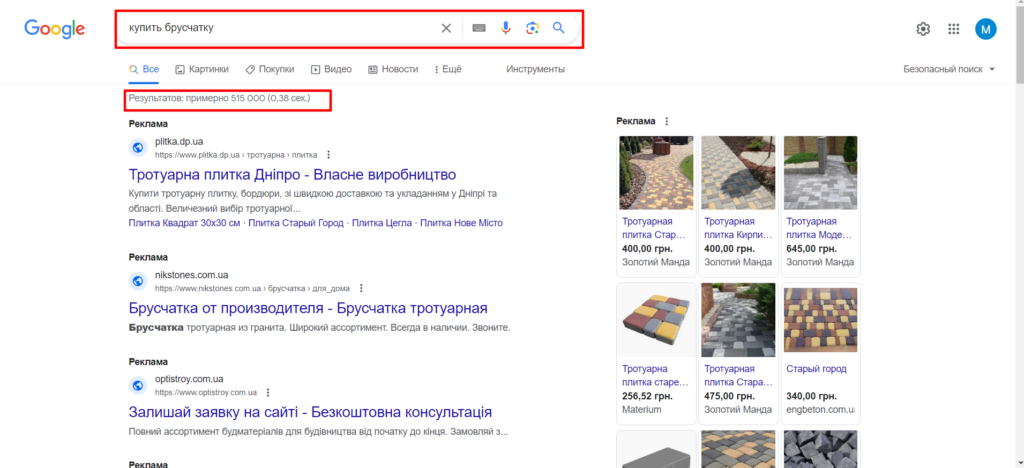
Task: Click the plitka.dp.ua globe favicon
Action: tap(138, 148)
